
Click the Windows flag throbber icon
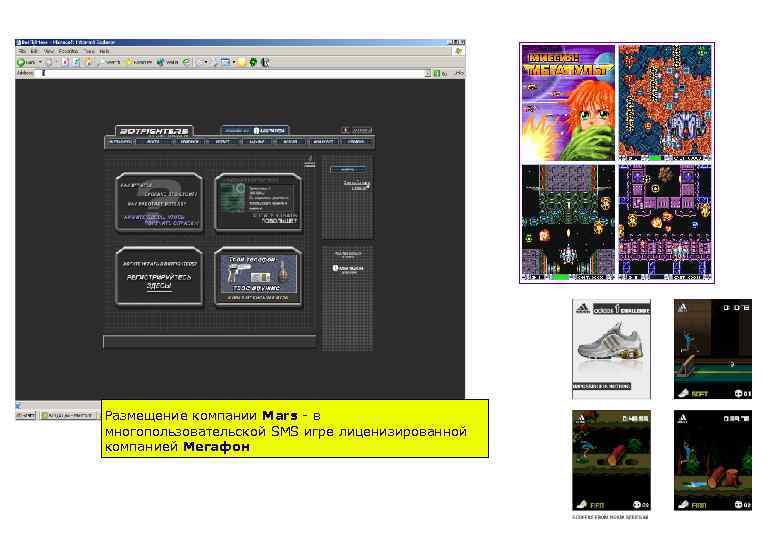pyautogui.click(x=459, y=51)
